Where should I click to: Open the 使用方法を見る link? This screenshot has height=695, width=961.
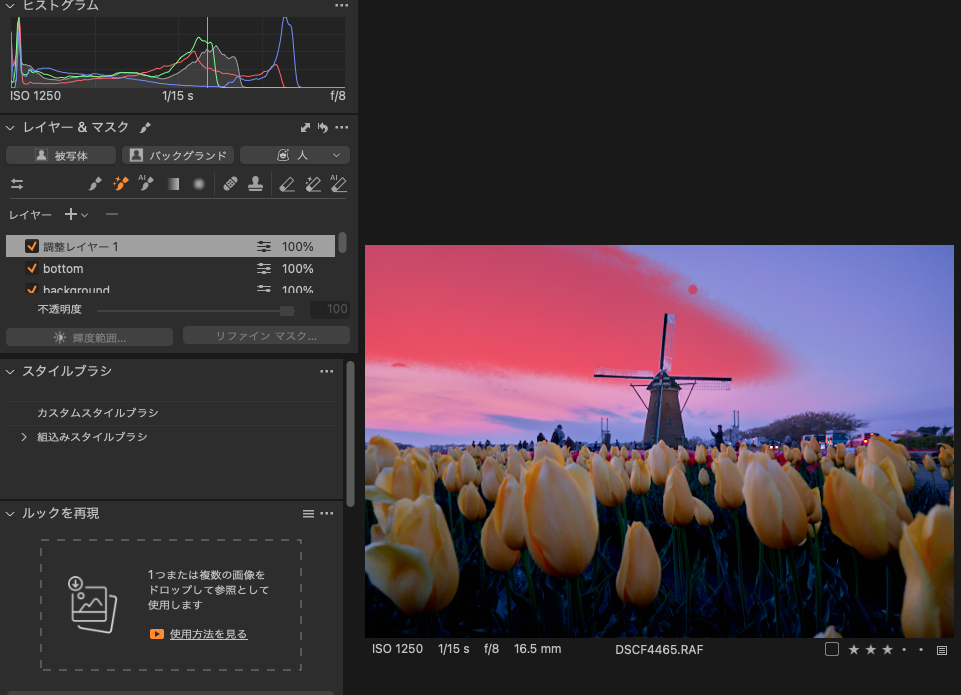click(x=208, y=634)
